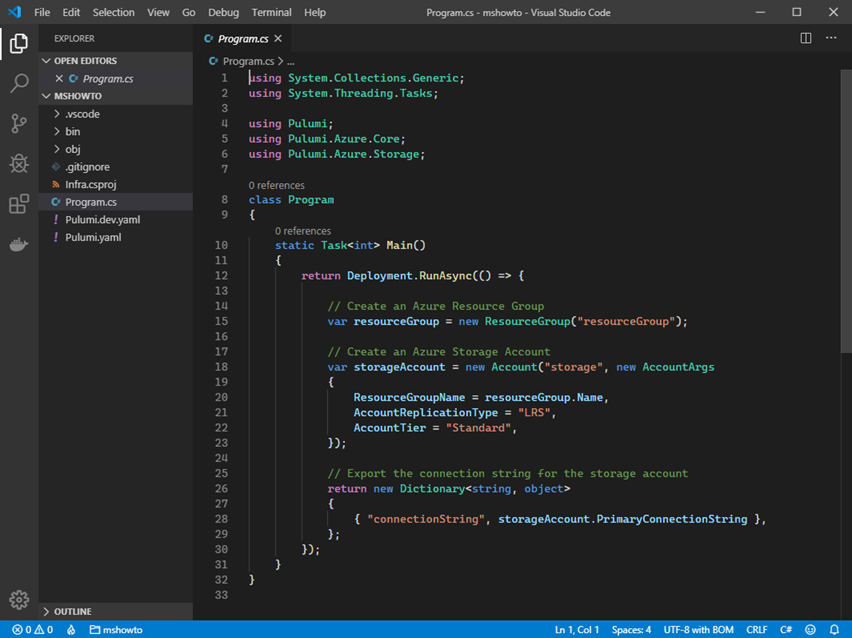Open the Terminal menu
The height and width of the screenshot is (638, 852).
point(271,12)
